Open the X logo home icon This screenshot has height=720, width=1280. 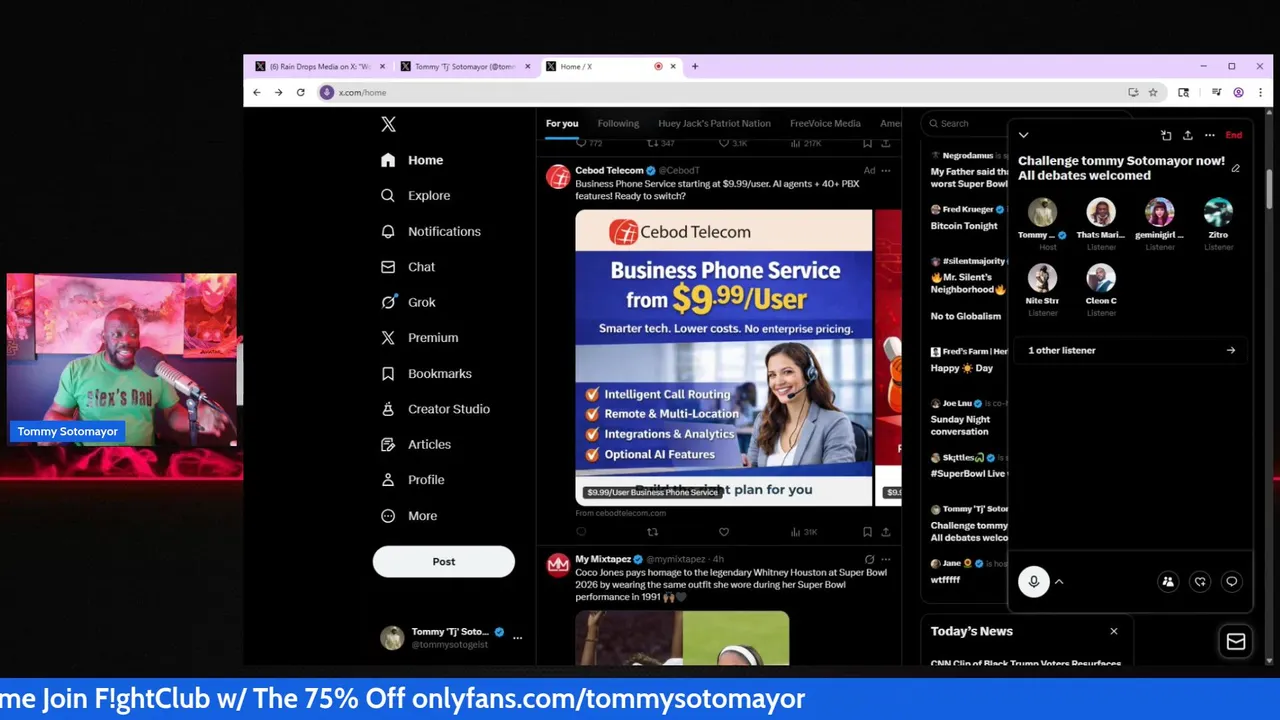pyautogui.click(x=389, y=124)
